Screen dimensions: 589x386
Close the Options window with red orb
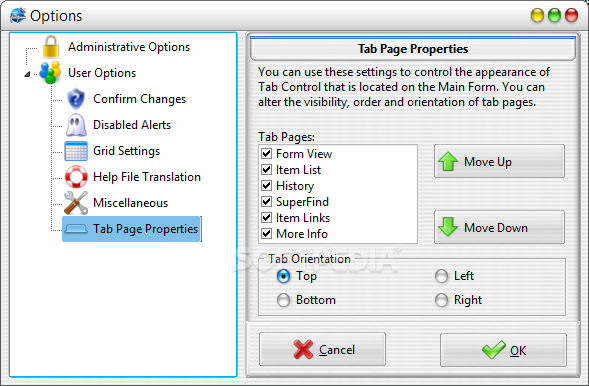(572, 15)
